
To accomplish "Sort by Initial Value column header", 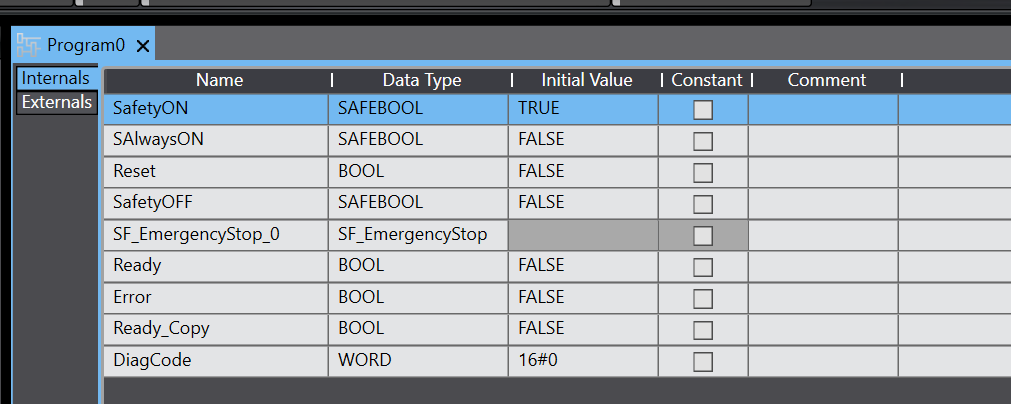I will [x=587, y=80].
